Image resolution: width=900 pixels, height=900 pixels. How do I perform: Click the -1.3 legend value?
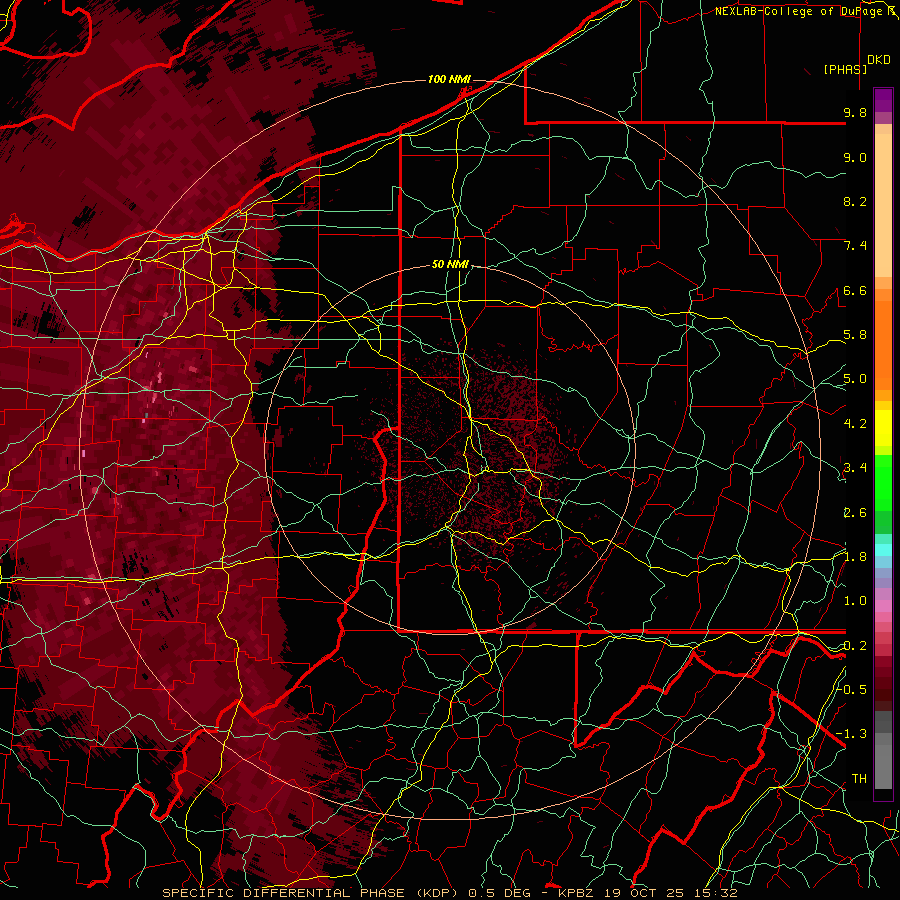[852, 734]
